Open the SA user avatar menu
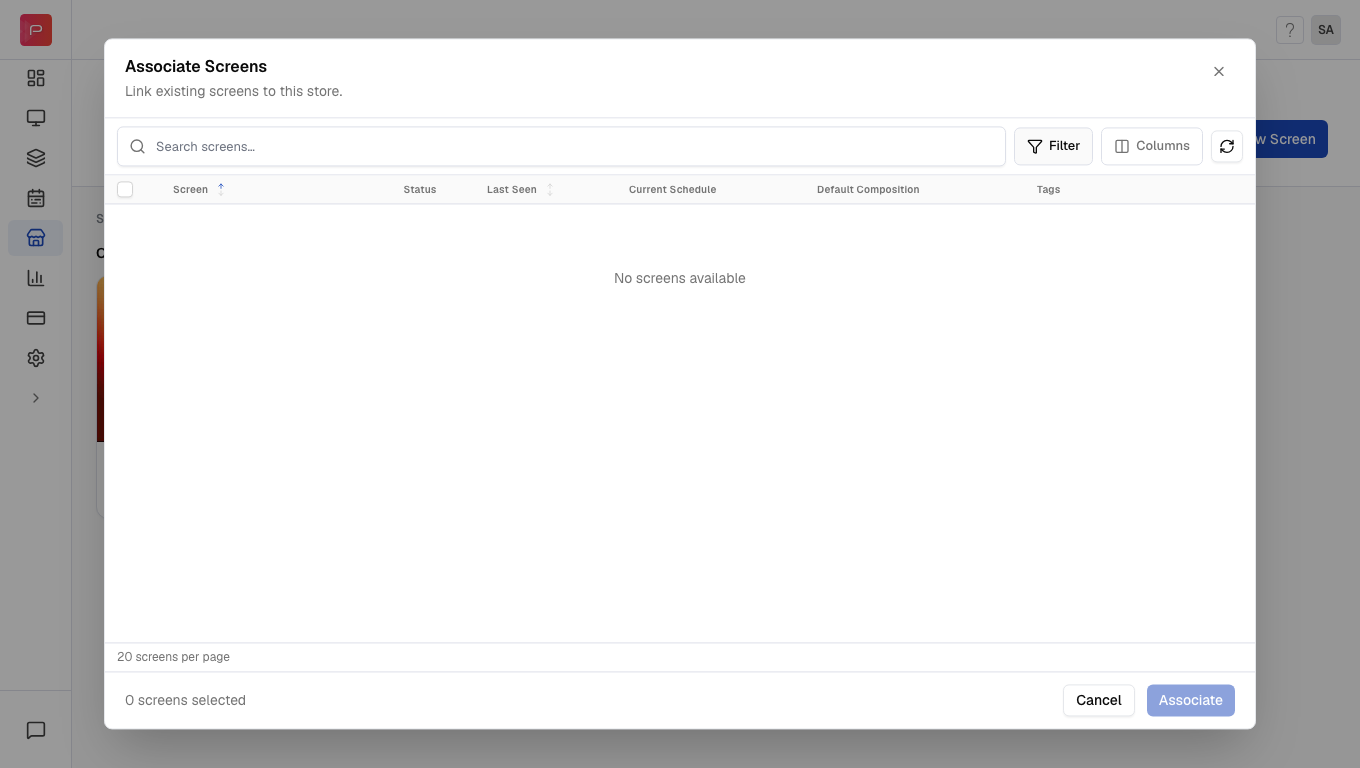 click(x=1326, y=30)
